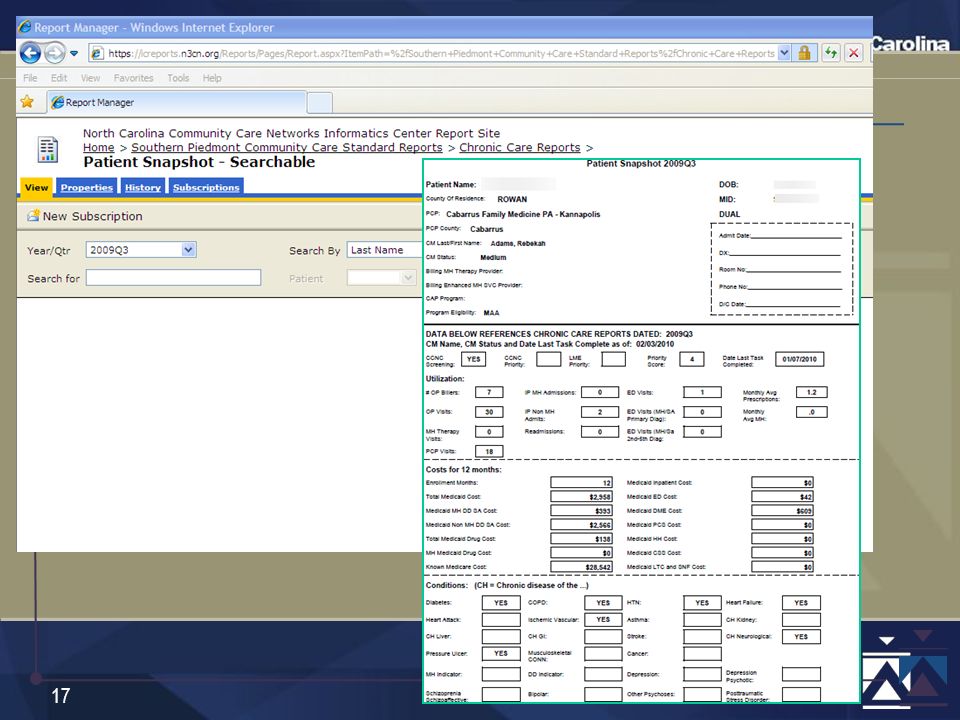Open recent pages dropdown next to Forward

coord(74,53)
